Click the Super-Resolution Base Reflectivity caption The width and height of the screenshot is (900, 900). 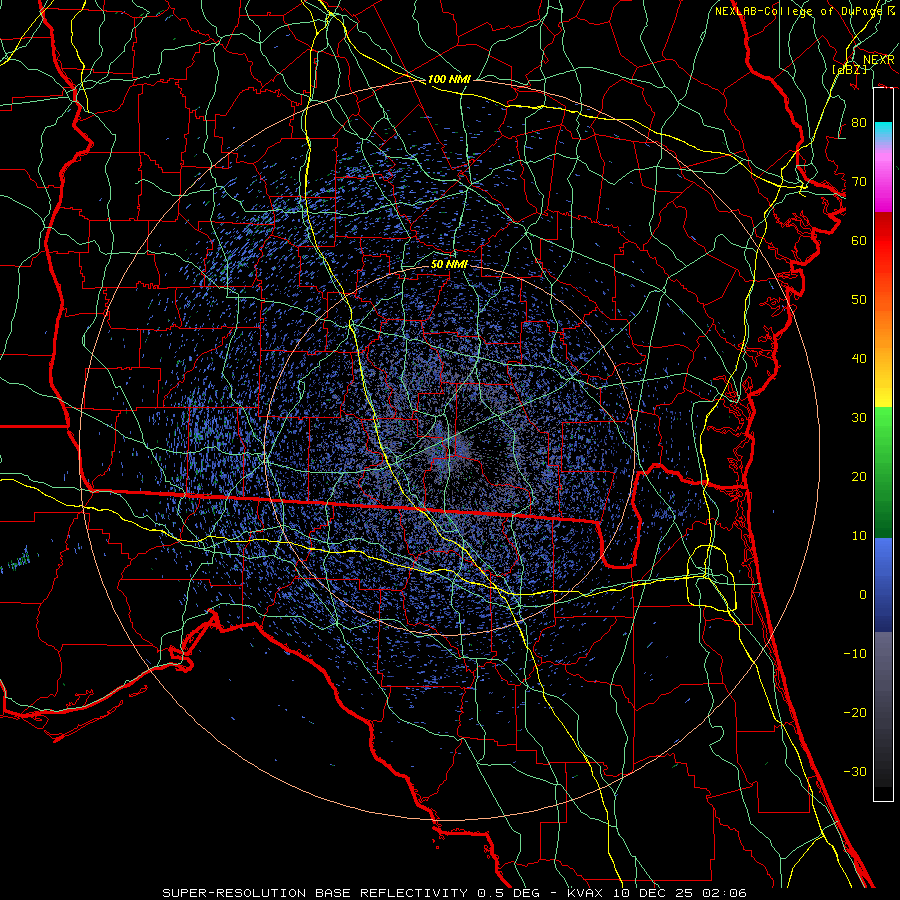pos(455,893)
